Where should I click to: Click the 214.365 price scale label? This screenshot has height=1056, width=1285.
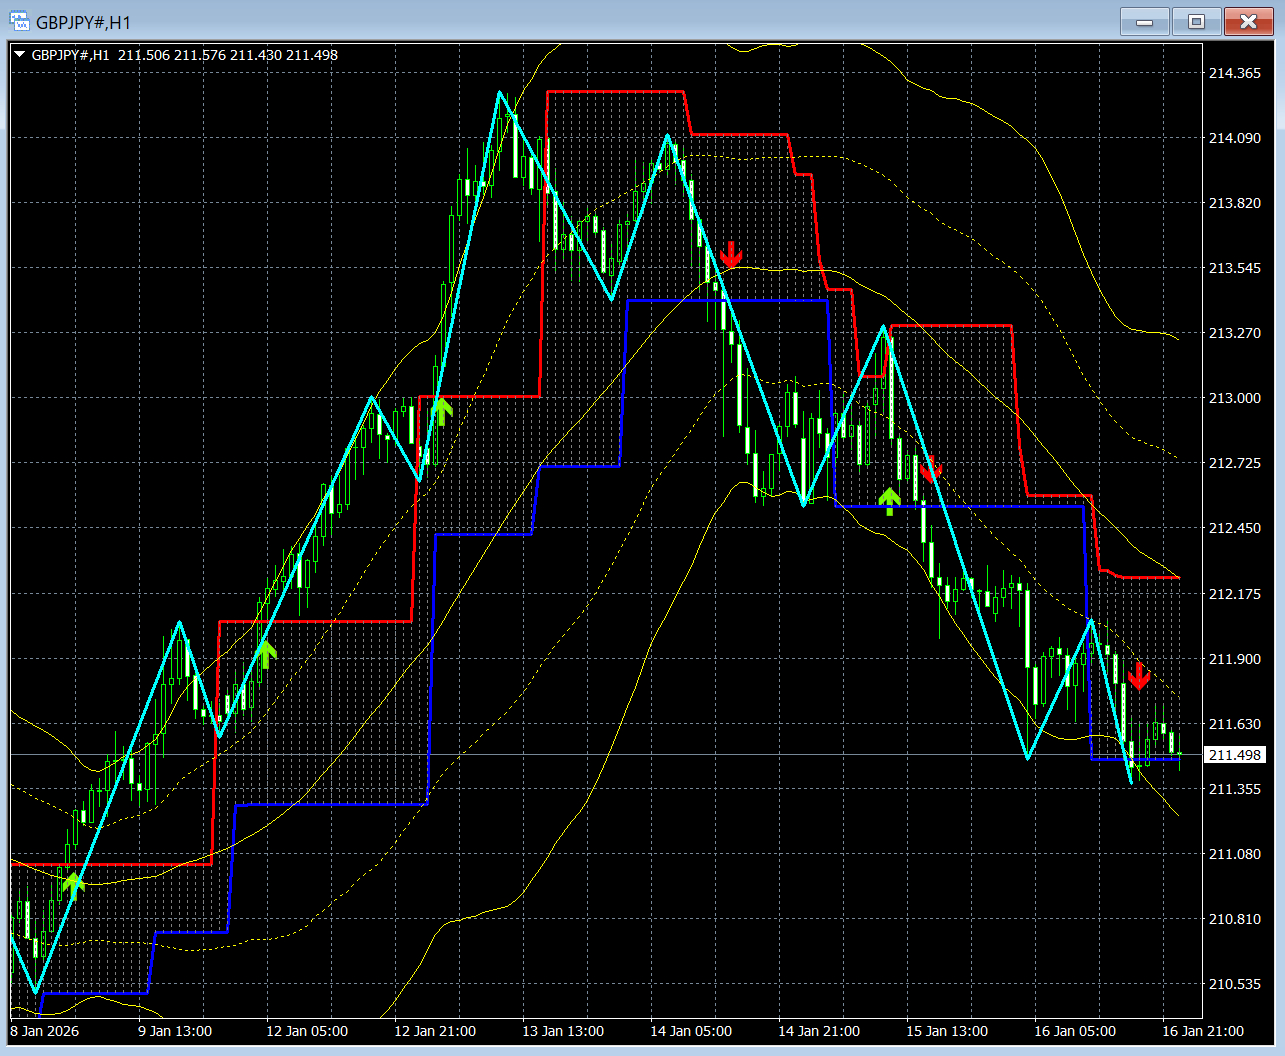click(x=1235, y=73)
